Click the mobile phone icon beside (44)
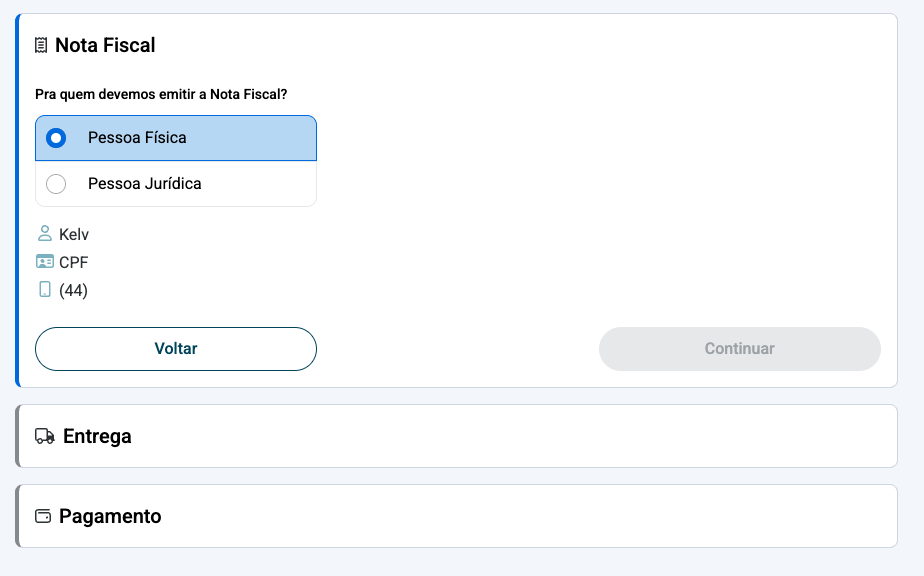Screen dimensions: 924x576 (x=44, y=290)
